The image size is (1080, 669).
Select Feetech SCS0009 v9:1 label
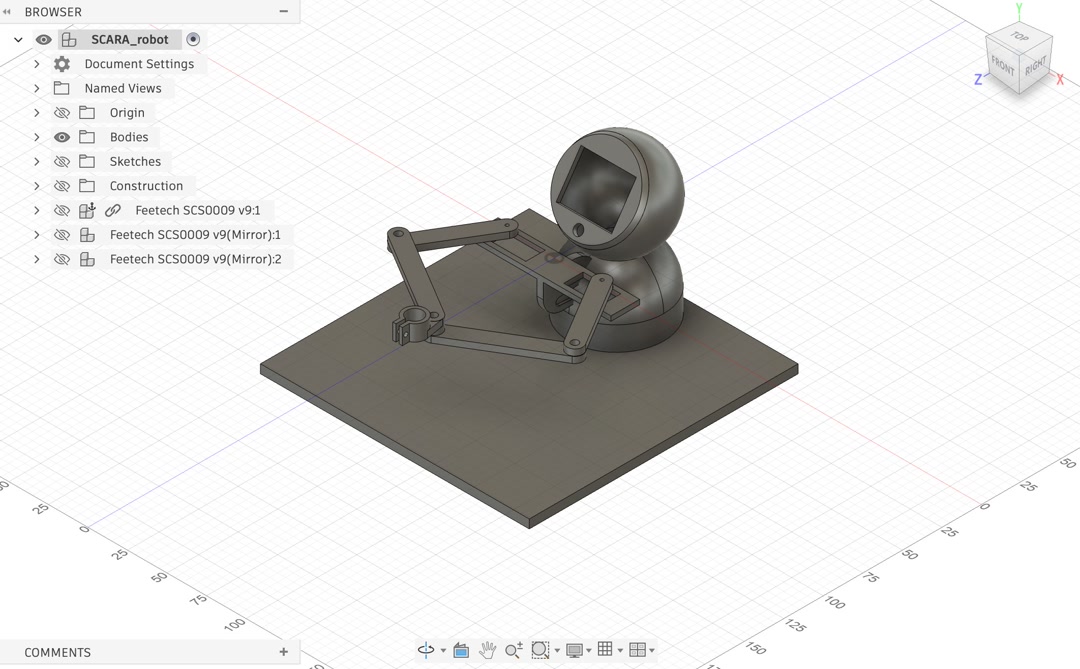(198, 211)
